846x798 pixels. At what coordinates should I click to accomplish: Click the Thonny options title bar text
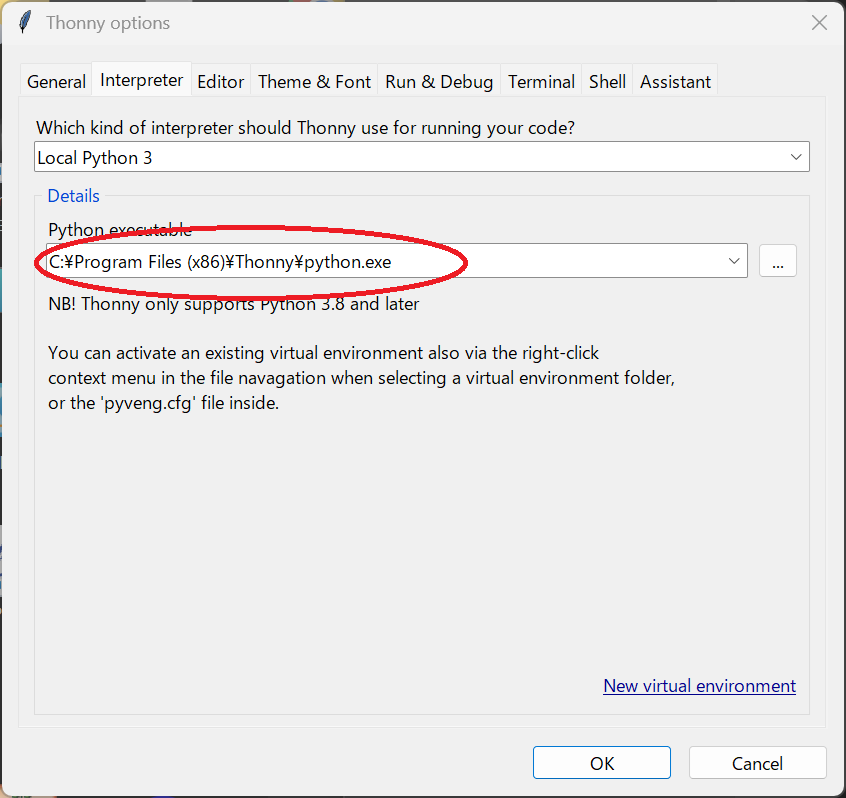tap(108, 23)
